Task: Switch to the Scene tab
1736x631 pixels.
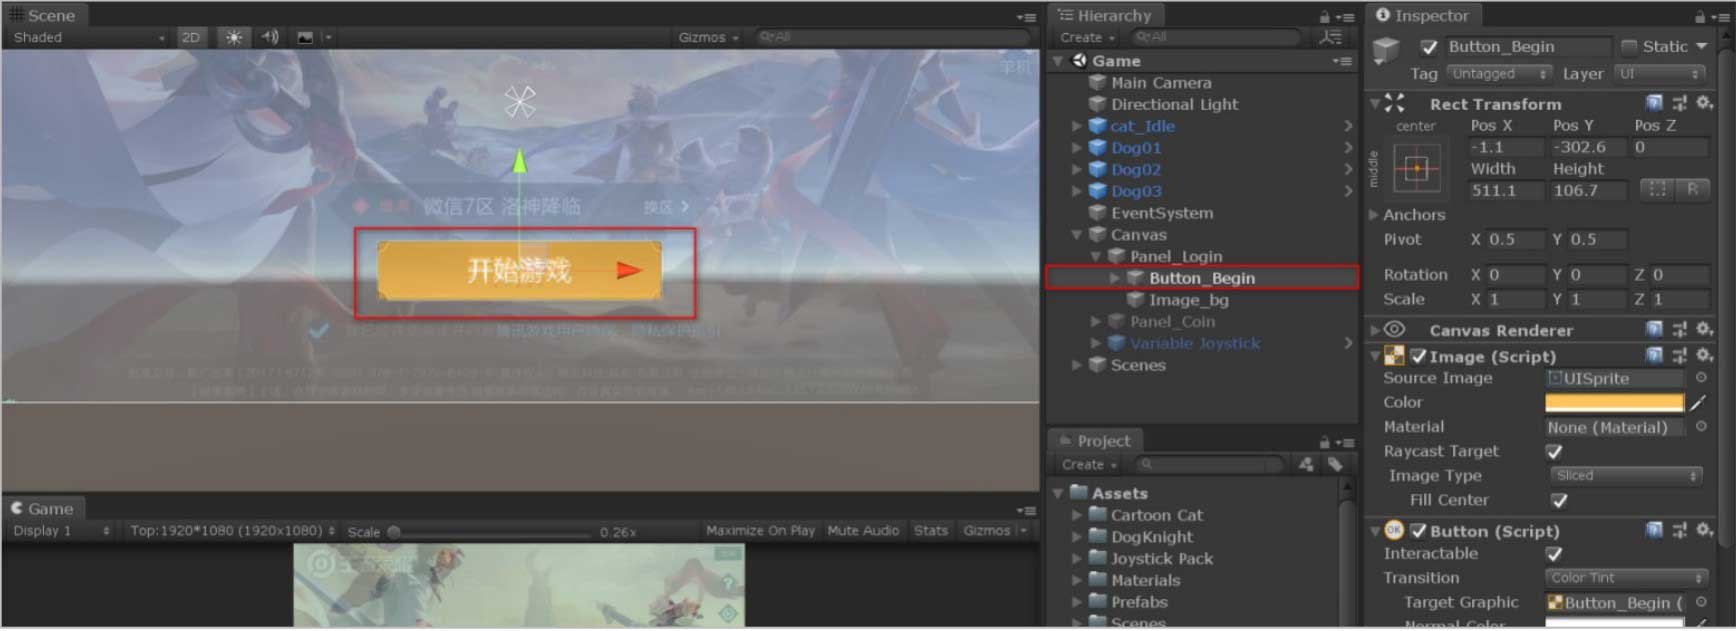Action: click(x=43, y=16)
